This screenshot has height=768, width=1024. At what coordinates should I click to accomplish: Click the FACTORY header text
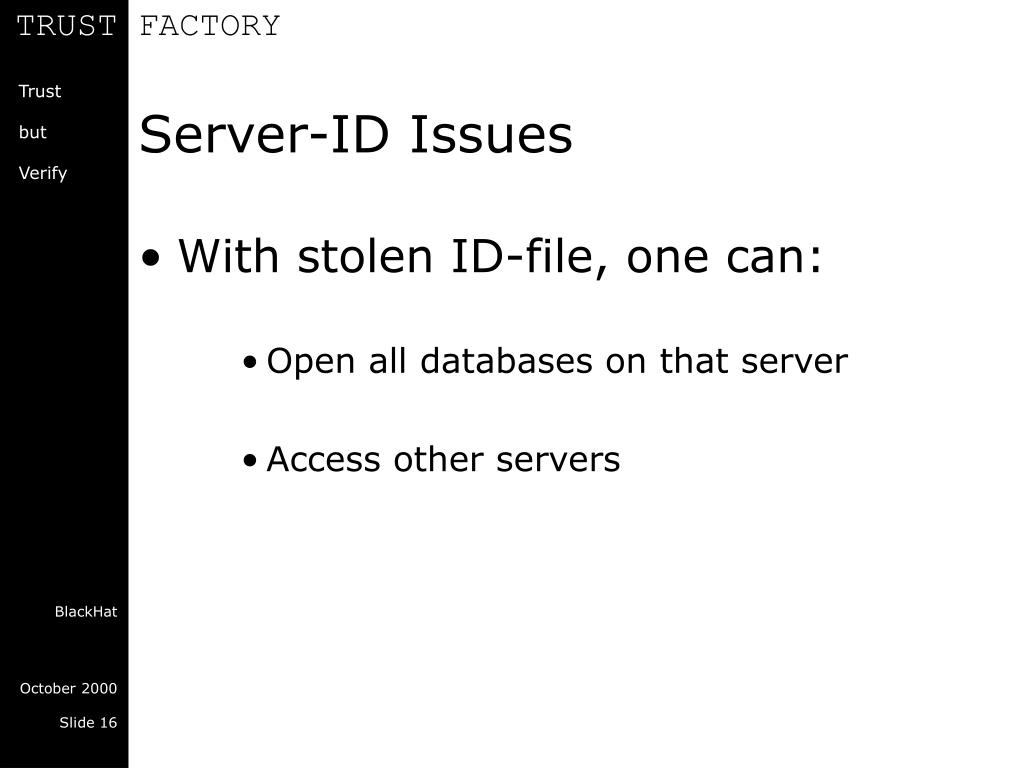(210, 26)
